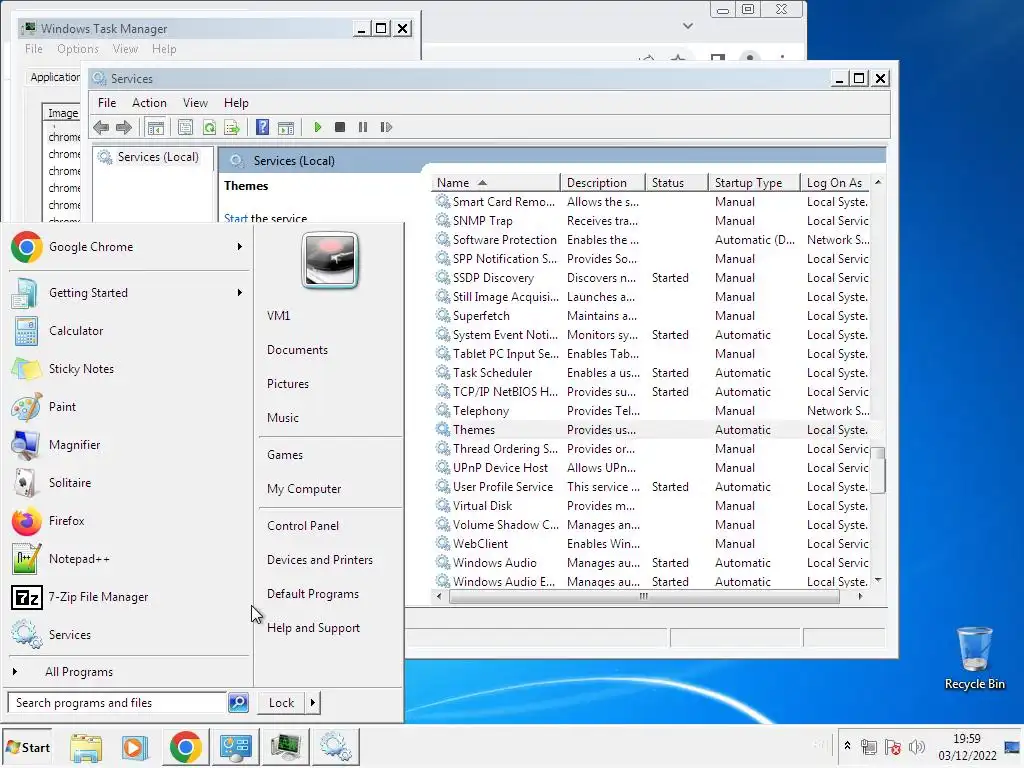Start the selected service with the play icon
Viewport: 1024px width, 768px height.
click(317, 127)
